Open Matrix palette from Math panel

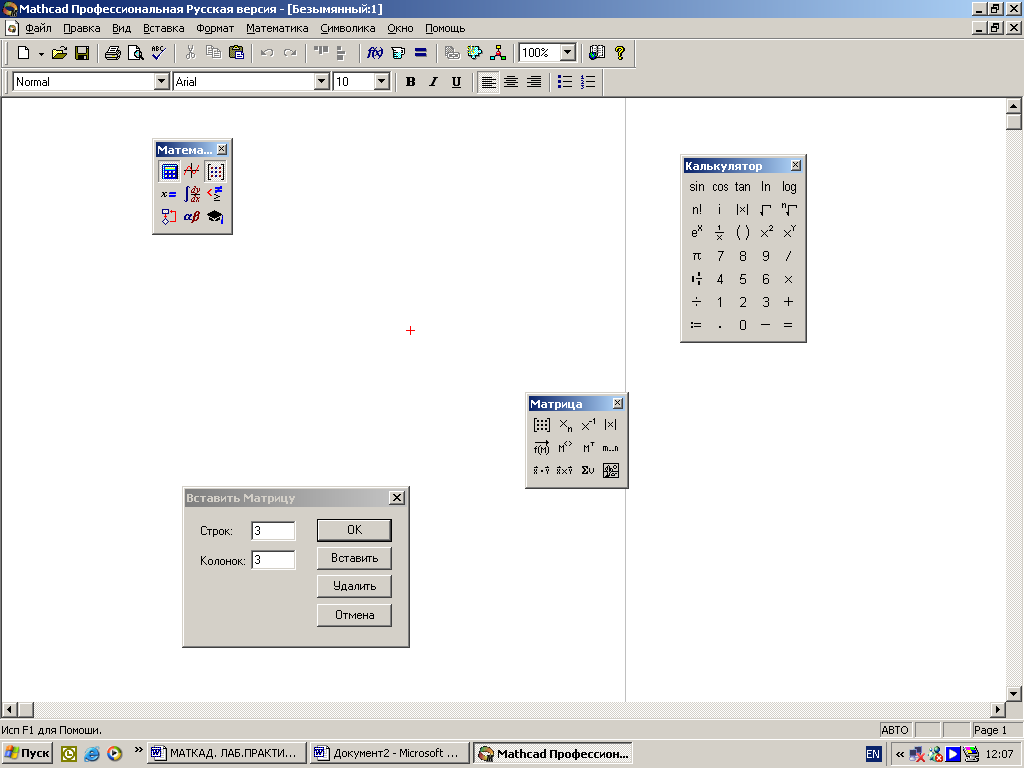pyautogui.click(x=215, y=172)
